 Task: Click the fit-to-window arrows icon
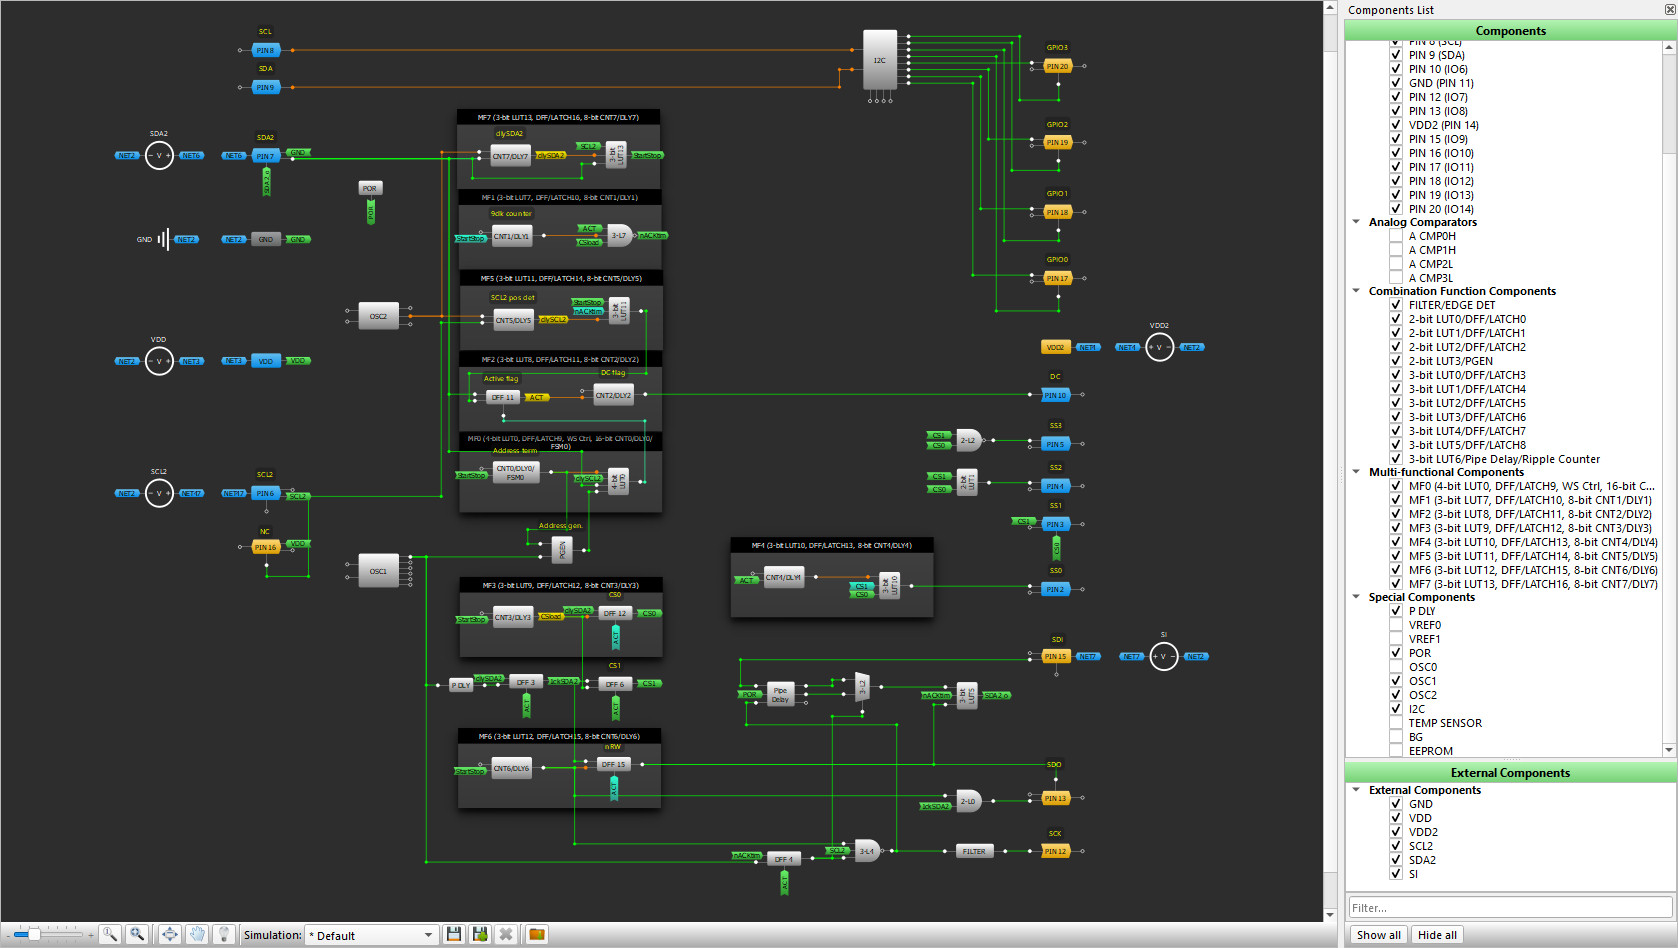170,934
